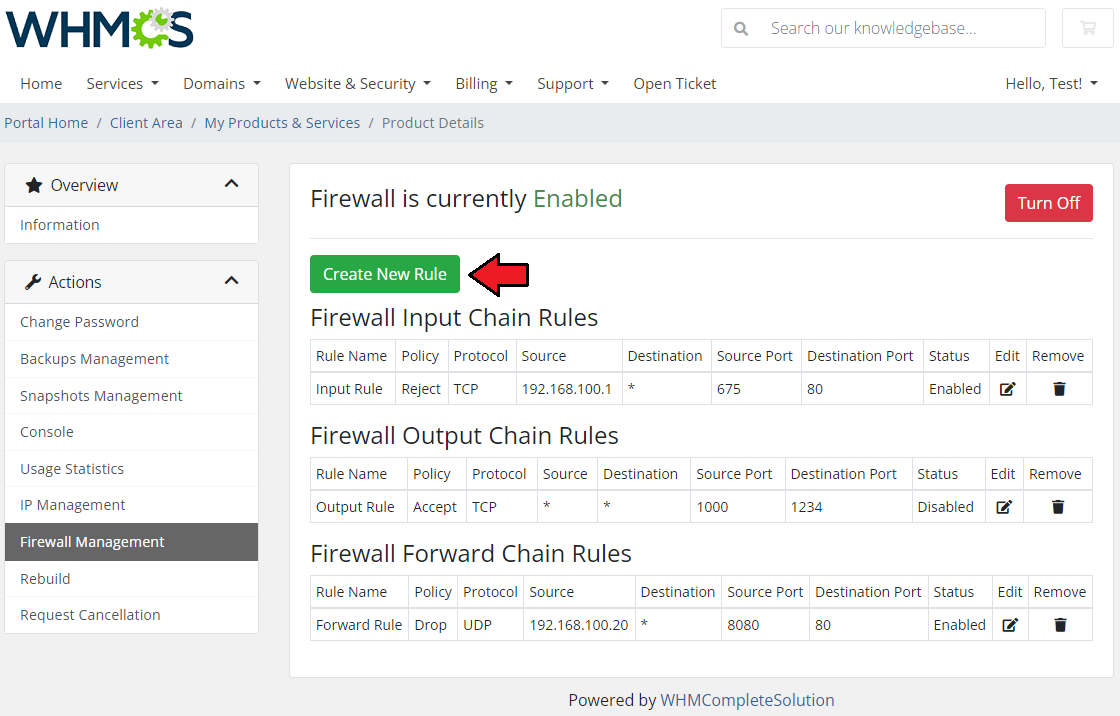The width and height of the screenshot is (1120, 716).
Task: Click source port 1000 cell
Action: coord(738,507)
